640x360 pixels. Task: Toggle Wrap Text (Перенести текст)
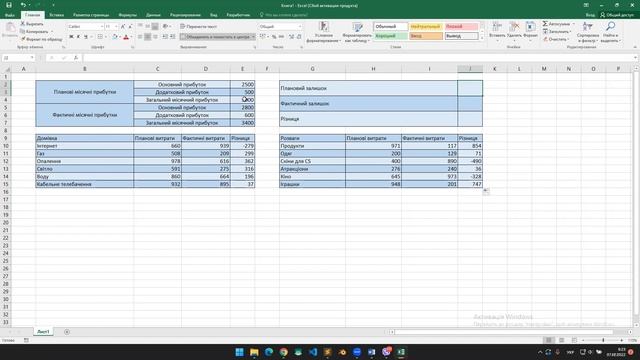pos(198,27)
